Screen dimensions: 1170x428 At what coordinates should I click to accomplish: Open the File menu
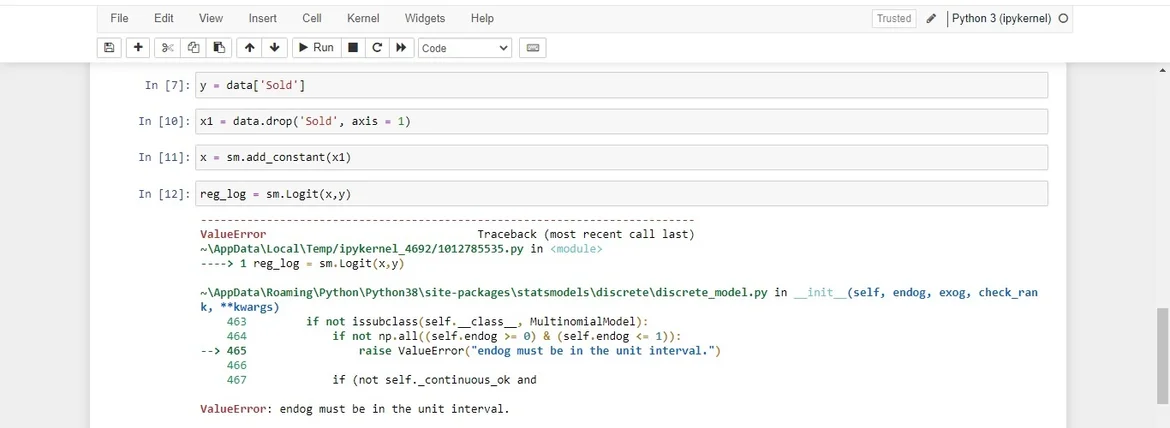(x=119, y=18)
